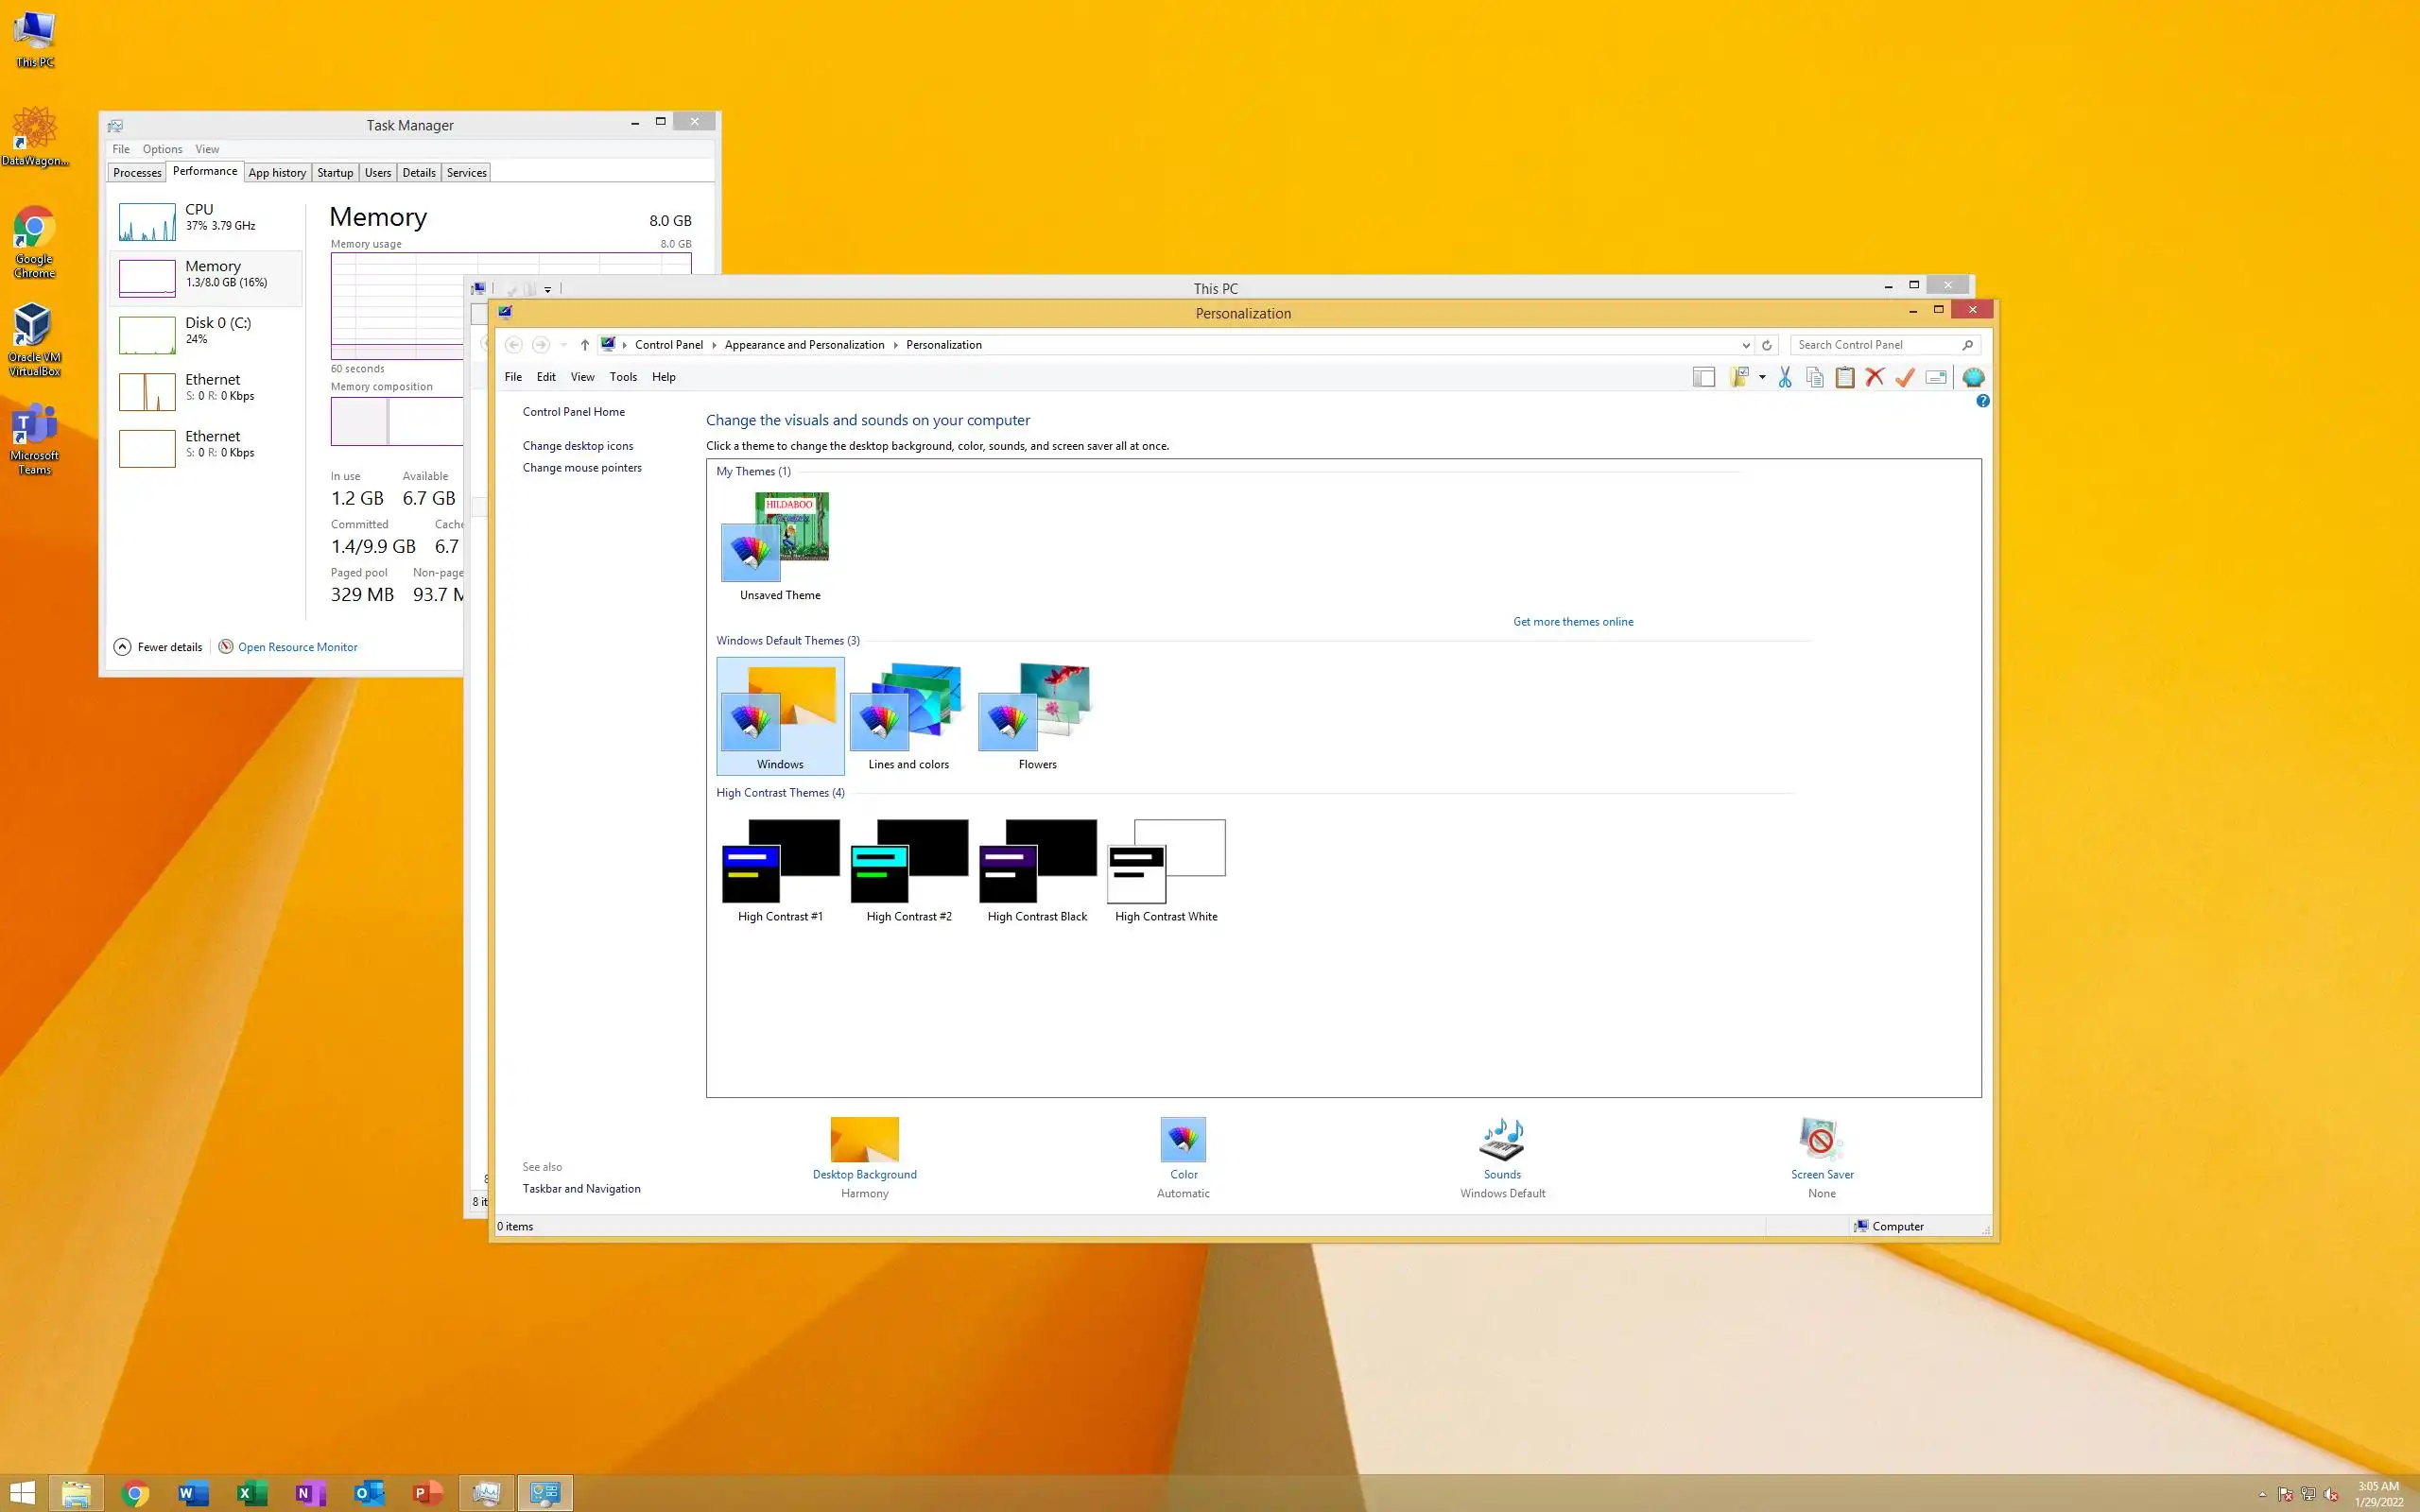Expand the Recent locations arrow beside Forward

point(564,345)
